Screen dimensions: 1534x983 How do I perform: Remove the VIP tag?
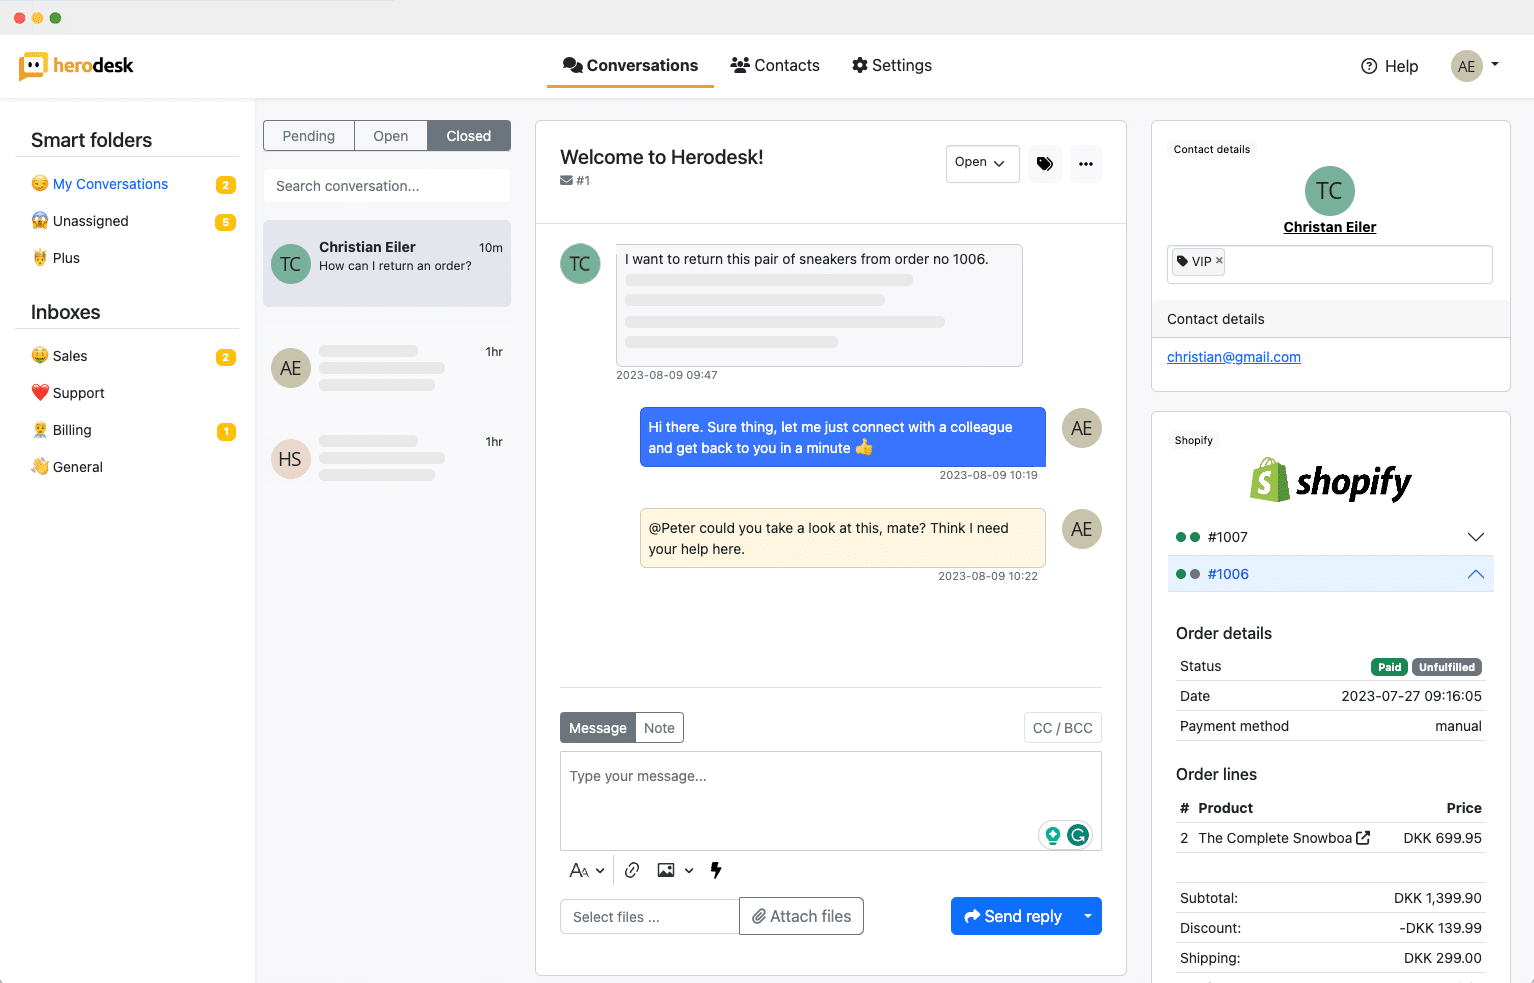coord(1219,260)
